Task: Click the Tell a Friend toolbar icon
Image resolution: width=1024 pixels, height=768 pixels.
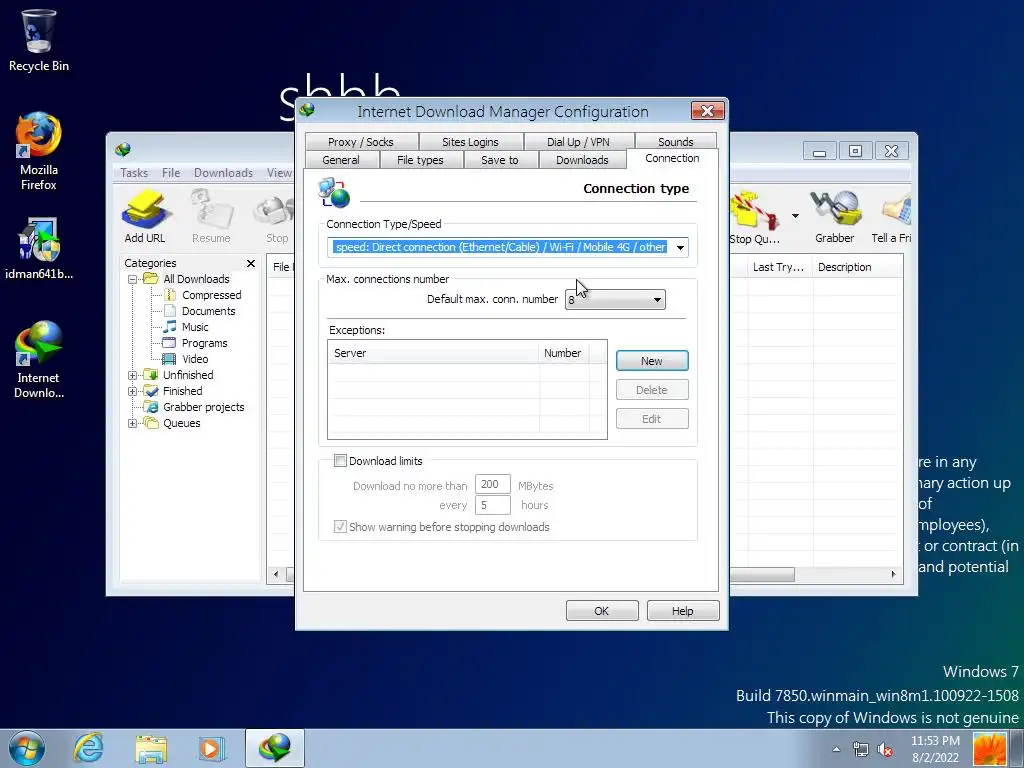Action: 892,216
